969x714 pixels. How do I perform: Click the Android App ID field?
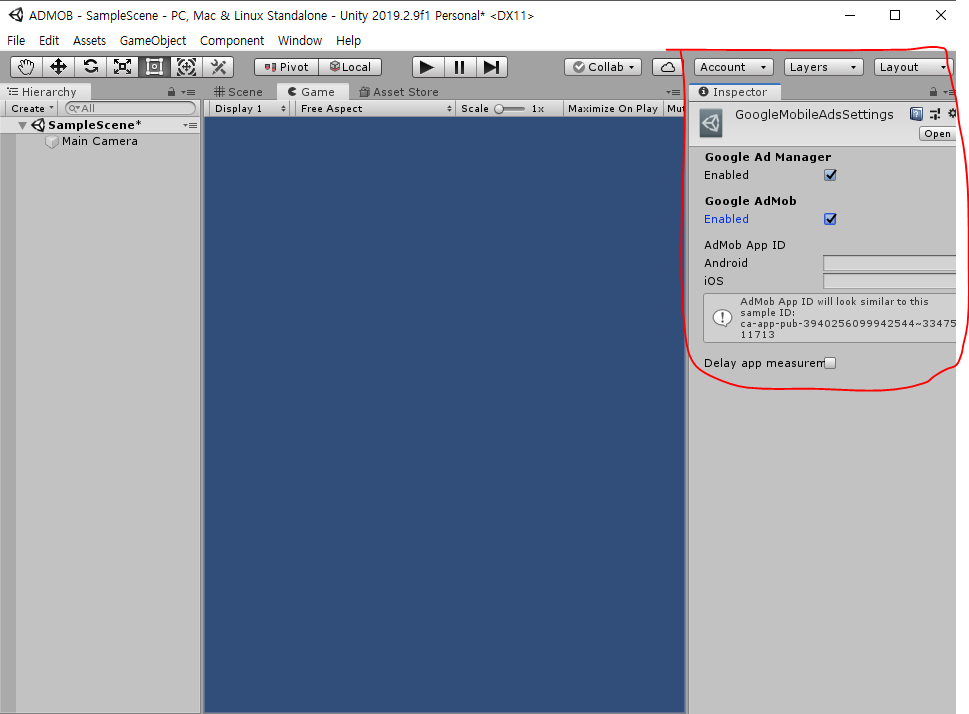point(889,263)
